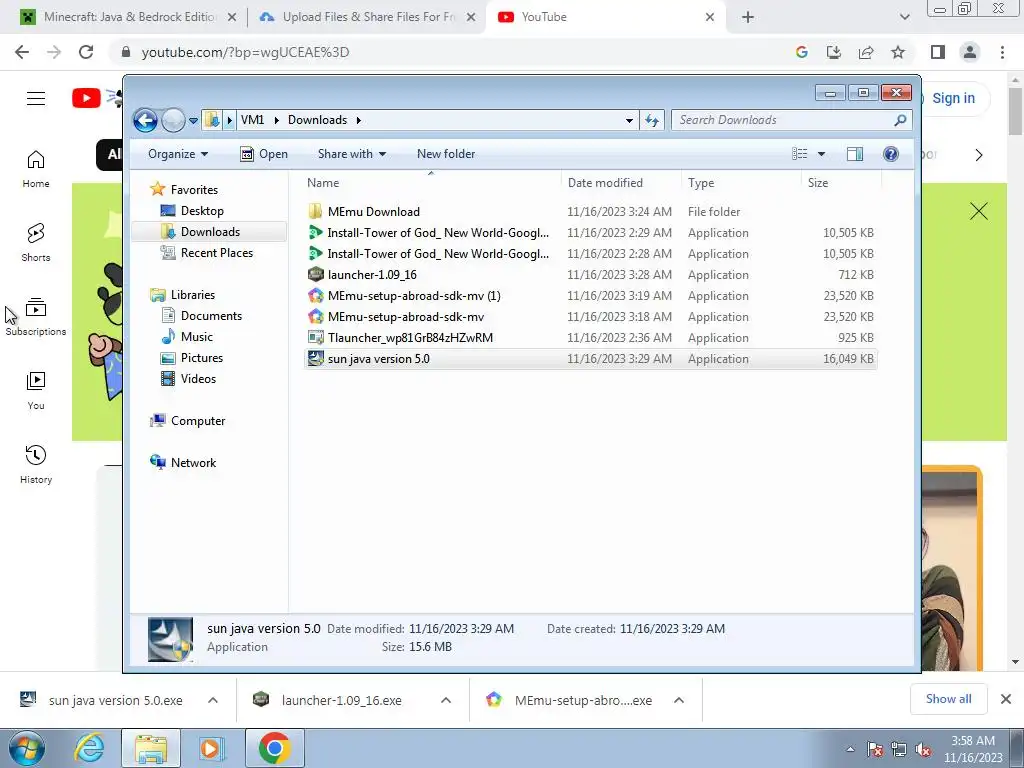Screen dimensions: 1024x768
Task: Select Downloads in the navigation pane
Action: pyautogui.click(x=209, y=232)
